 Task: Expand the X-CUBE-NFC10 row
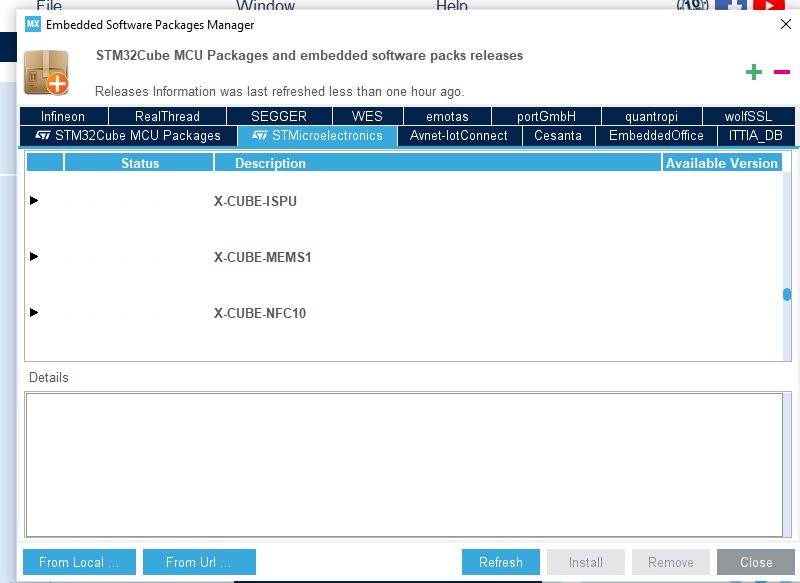pos(34,312)
